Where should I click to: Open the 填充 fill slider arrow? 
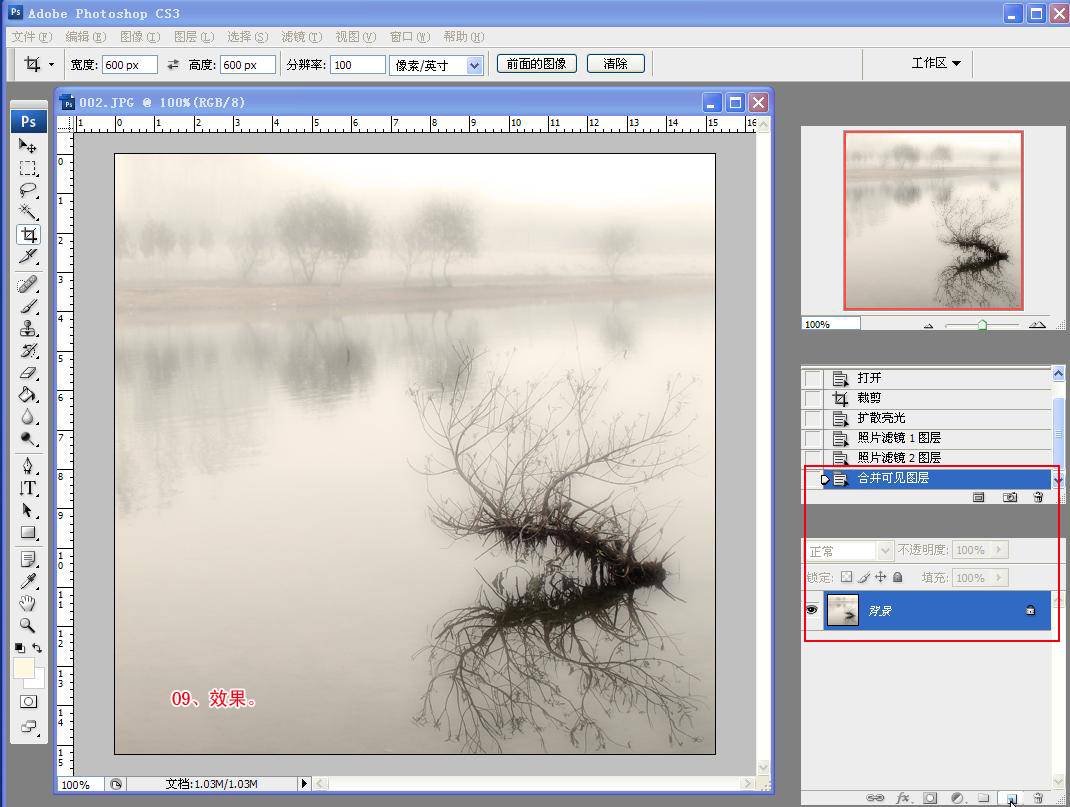coord(999,578)
